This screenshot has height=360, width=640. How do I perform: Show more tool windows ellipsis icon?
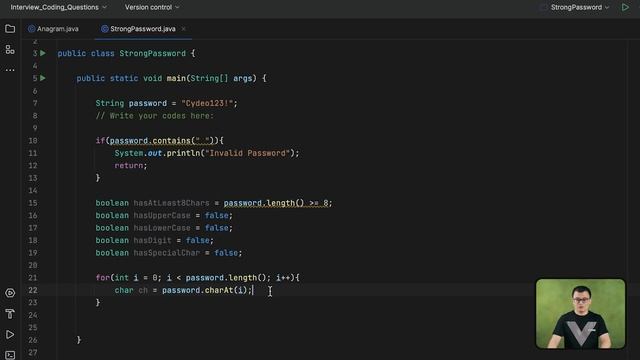10,70
